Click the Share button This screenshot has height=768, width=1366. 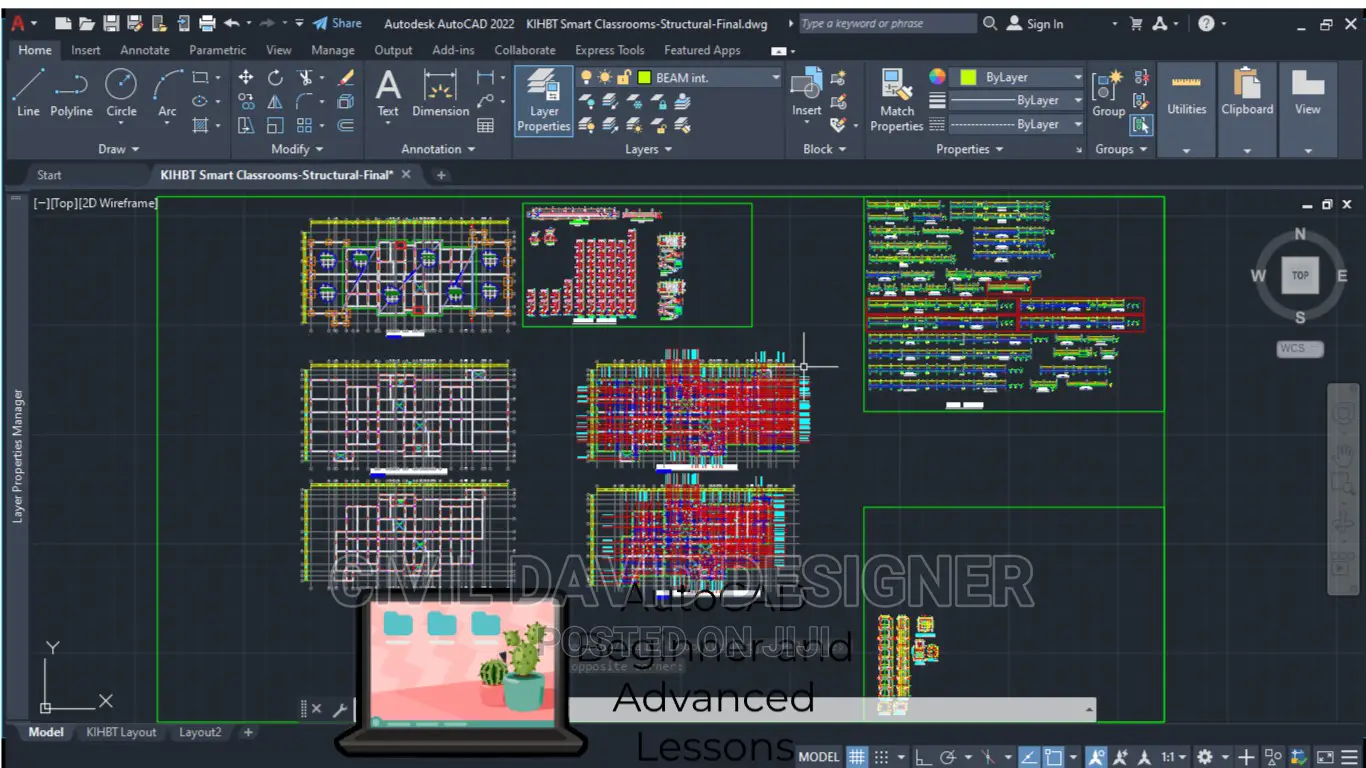tap(337, 23)
